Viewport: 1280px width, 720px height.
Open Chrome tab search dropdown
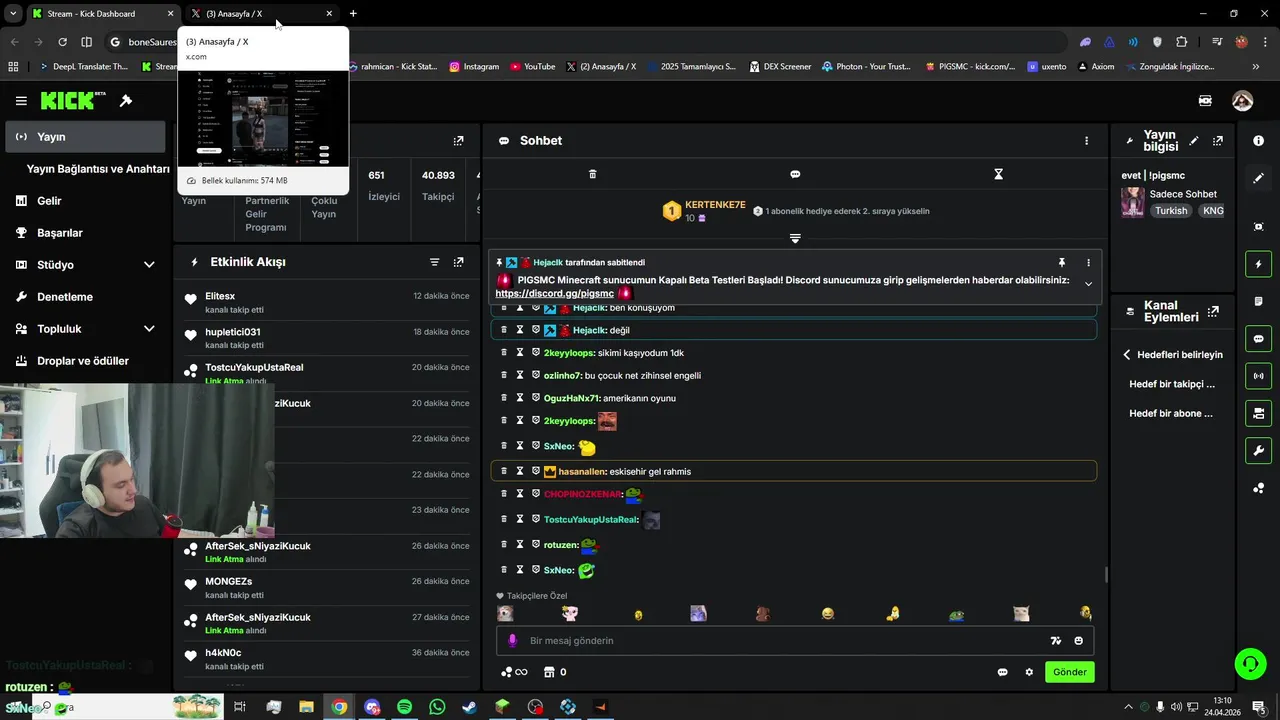point(12,13)
